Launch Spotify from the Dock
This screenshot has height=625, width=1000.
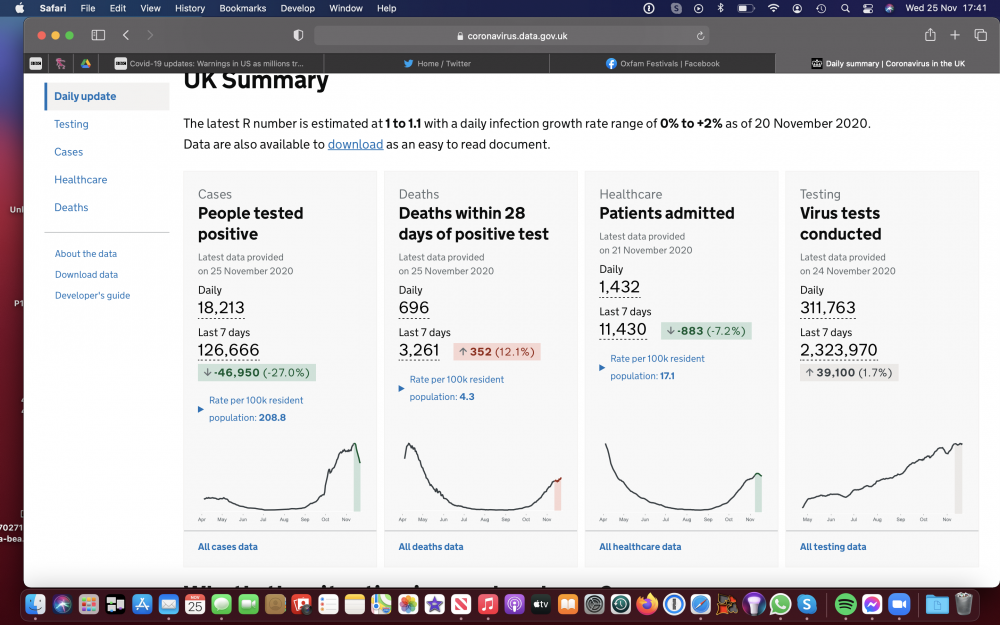click(845, 603)
